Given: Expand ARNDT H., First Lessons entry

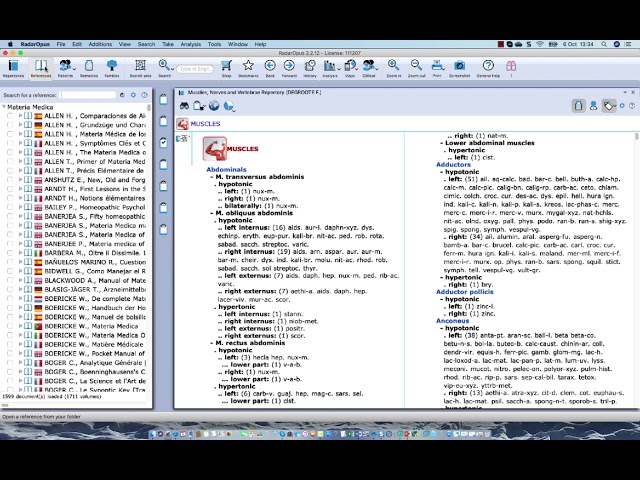Looking at the screenshot, I should [x=20, y=189].
